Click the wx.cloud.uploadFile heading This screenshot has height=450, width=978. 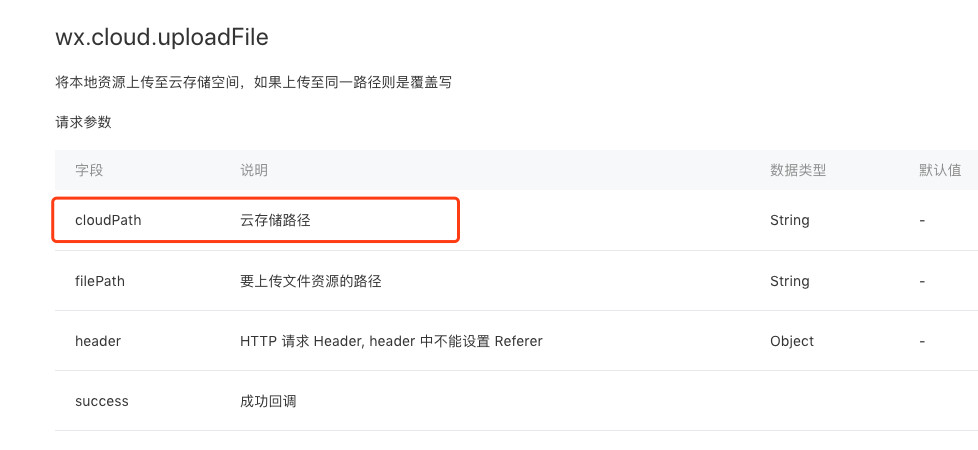pos(162,38)
